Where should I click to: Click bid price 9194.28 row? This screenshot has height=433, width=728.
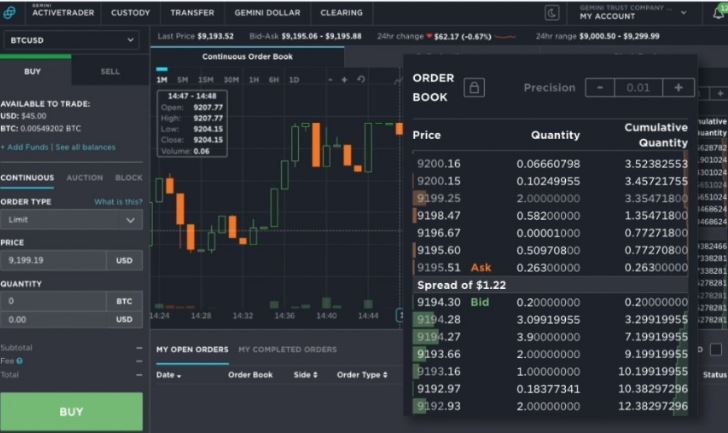(x=550, y=320)
